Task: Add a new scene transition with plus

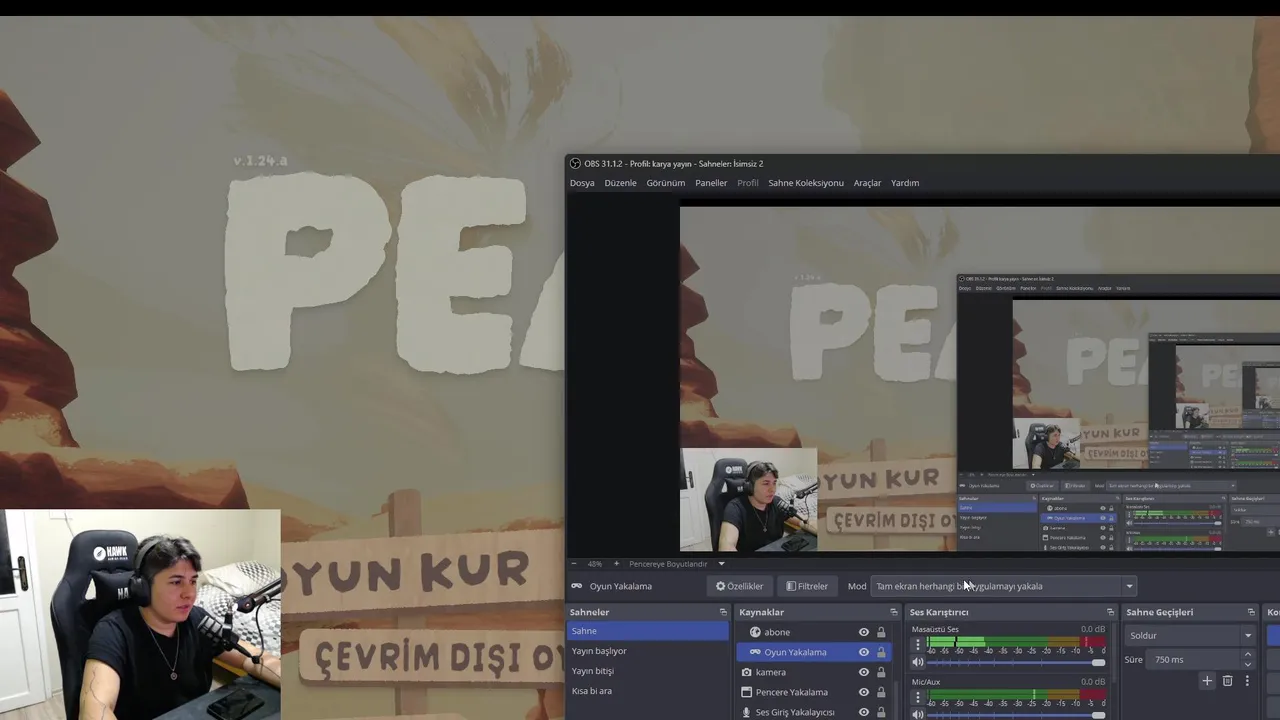Action: pyautogui.click(x=1207, y=681)
